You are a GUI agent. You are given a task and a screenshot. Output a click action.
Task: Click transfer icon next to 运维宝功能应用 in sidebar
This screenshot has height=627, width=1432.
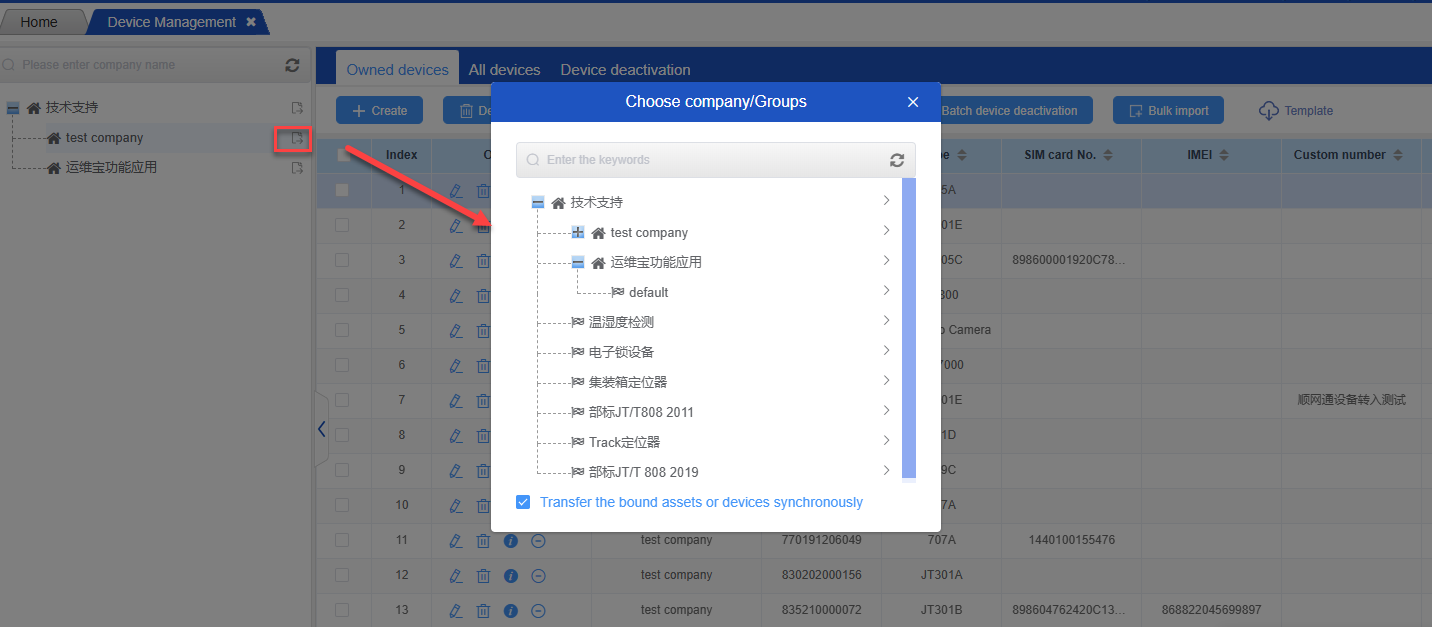296,168
